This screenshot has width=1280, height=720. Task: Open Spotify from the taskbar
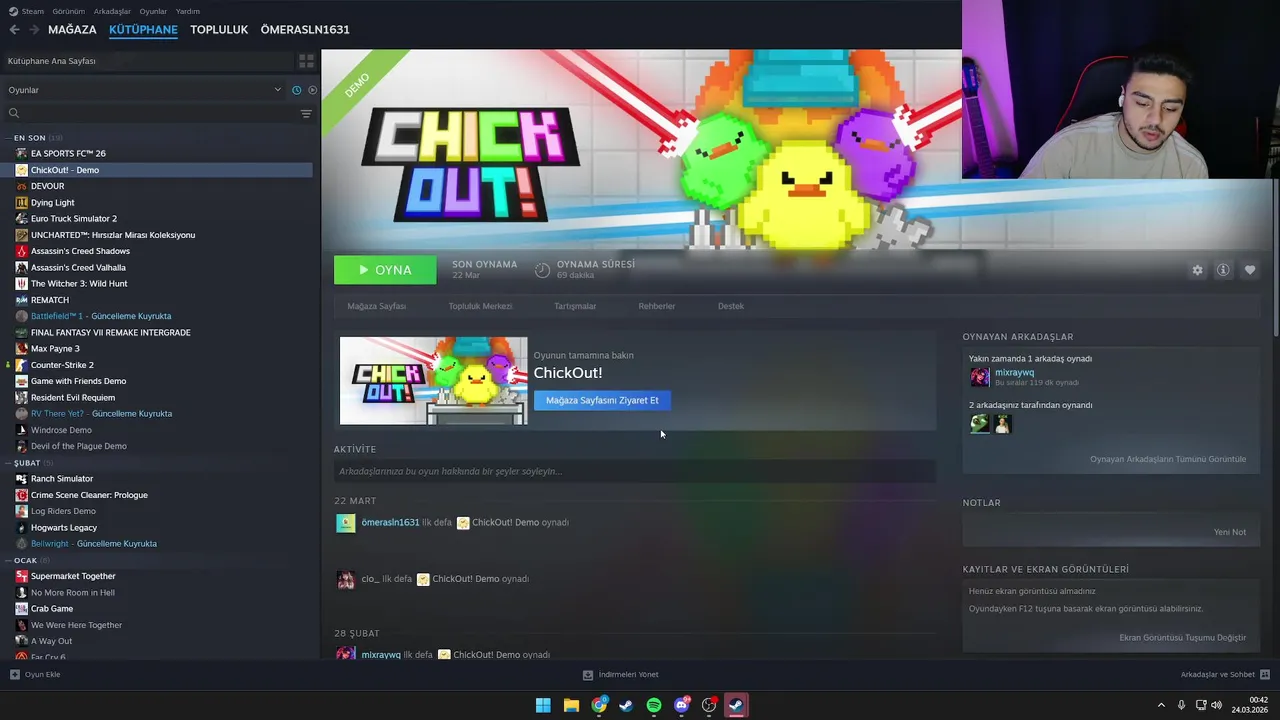click(654, 705)
